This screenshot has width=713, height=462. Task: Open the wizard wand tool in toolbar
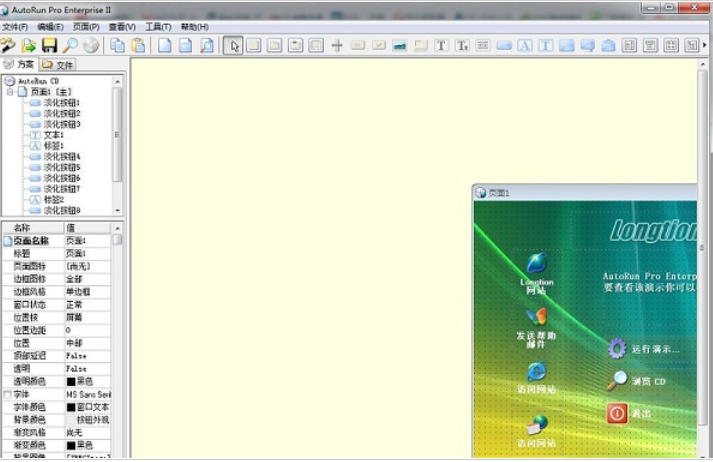(x=8, y=45)
